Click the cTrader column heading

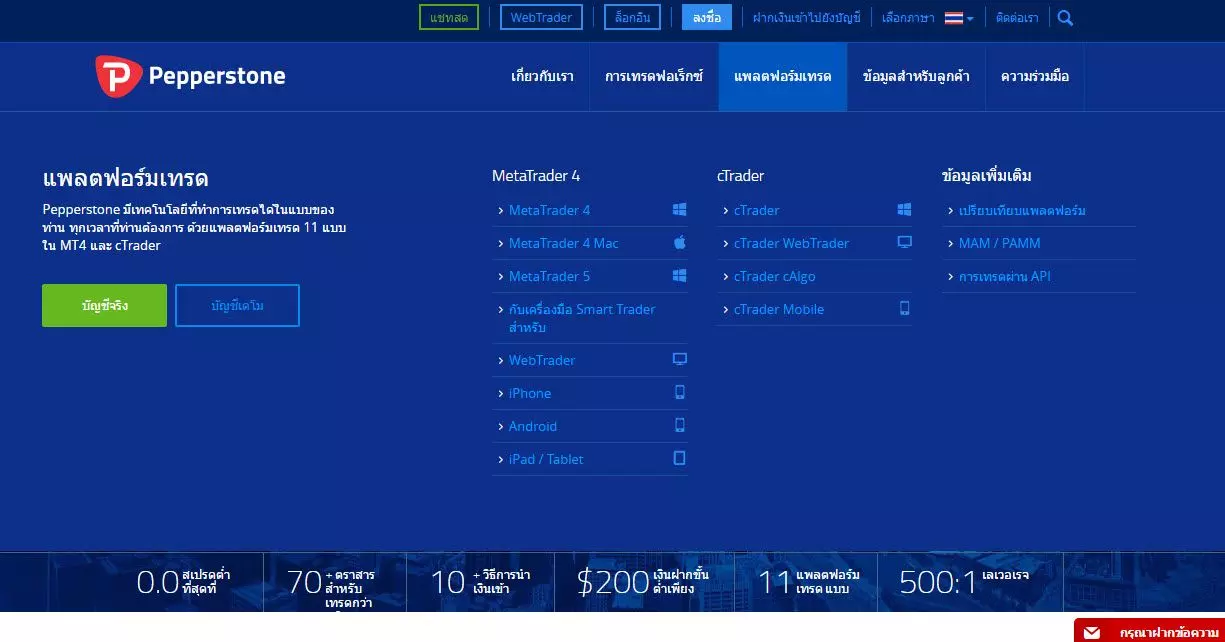click(740, 176)
